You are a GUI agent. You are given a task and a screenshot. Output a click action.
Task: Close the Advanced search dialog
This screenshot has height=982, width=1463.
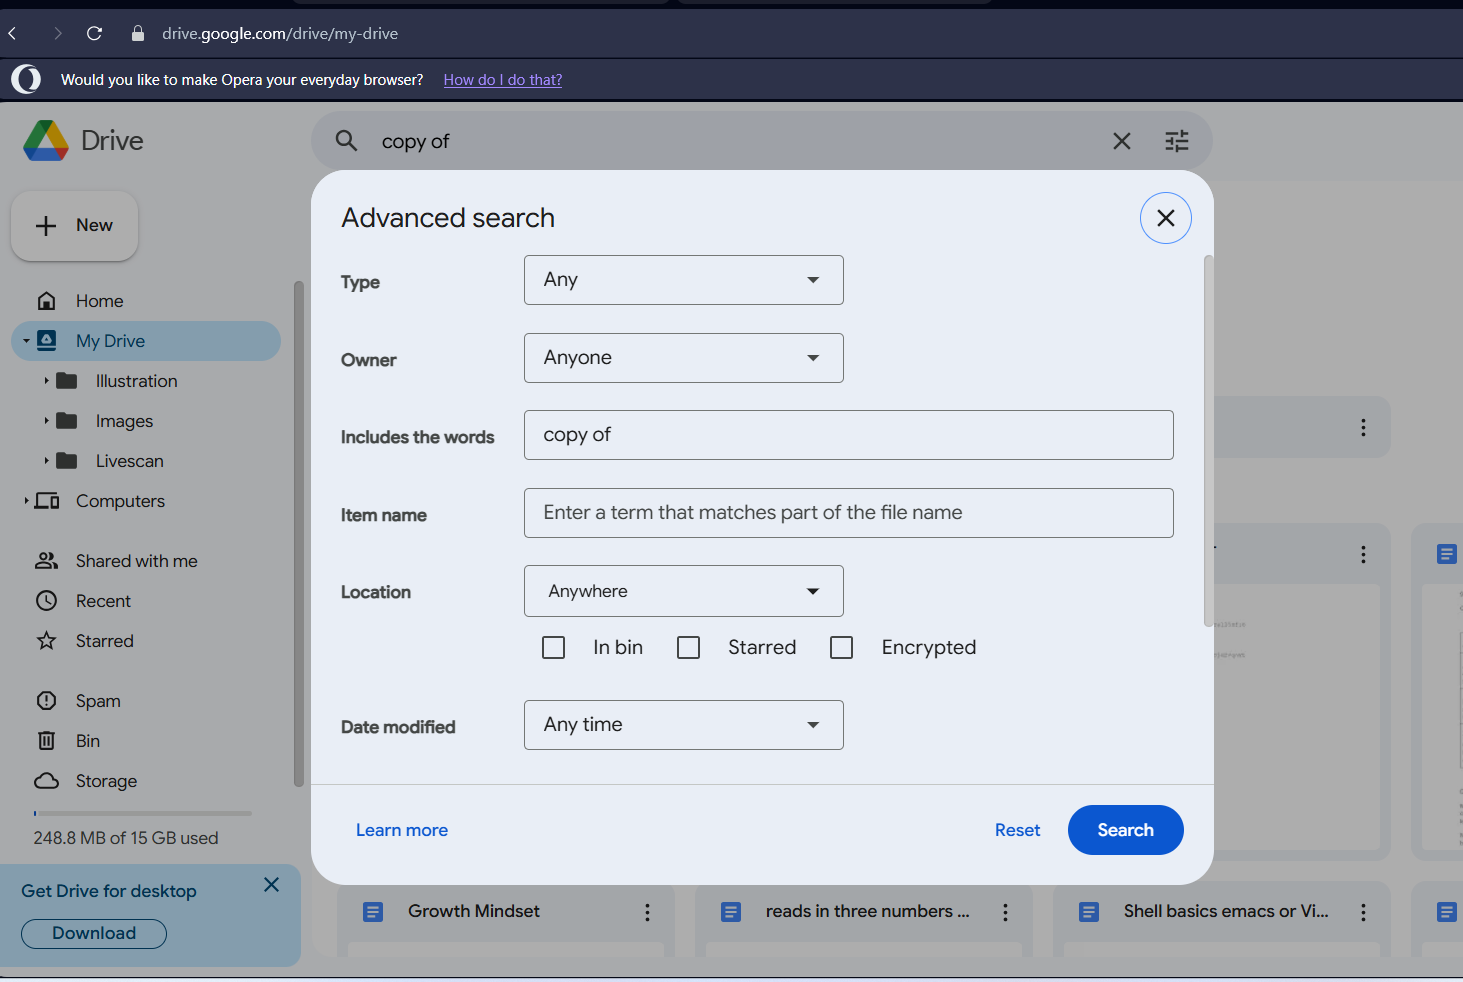[1165, 218]
